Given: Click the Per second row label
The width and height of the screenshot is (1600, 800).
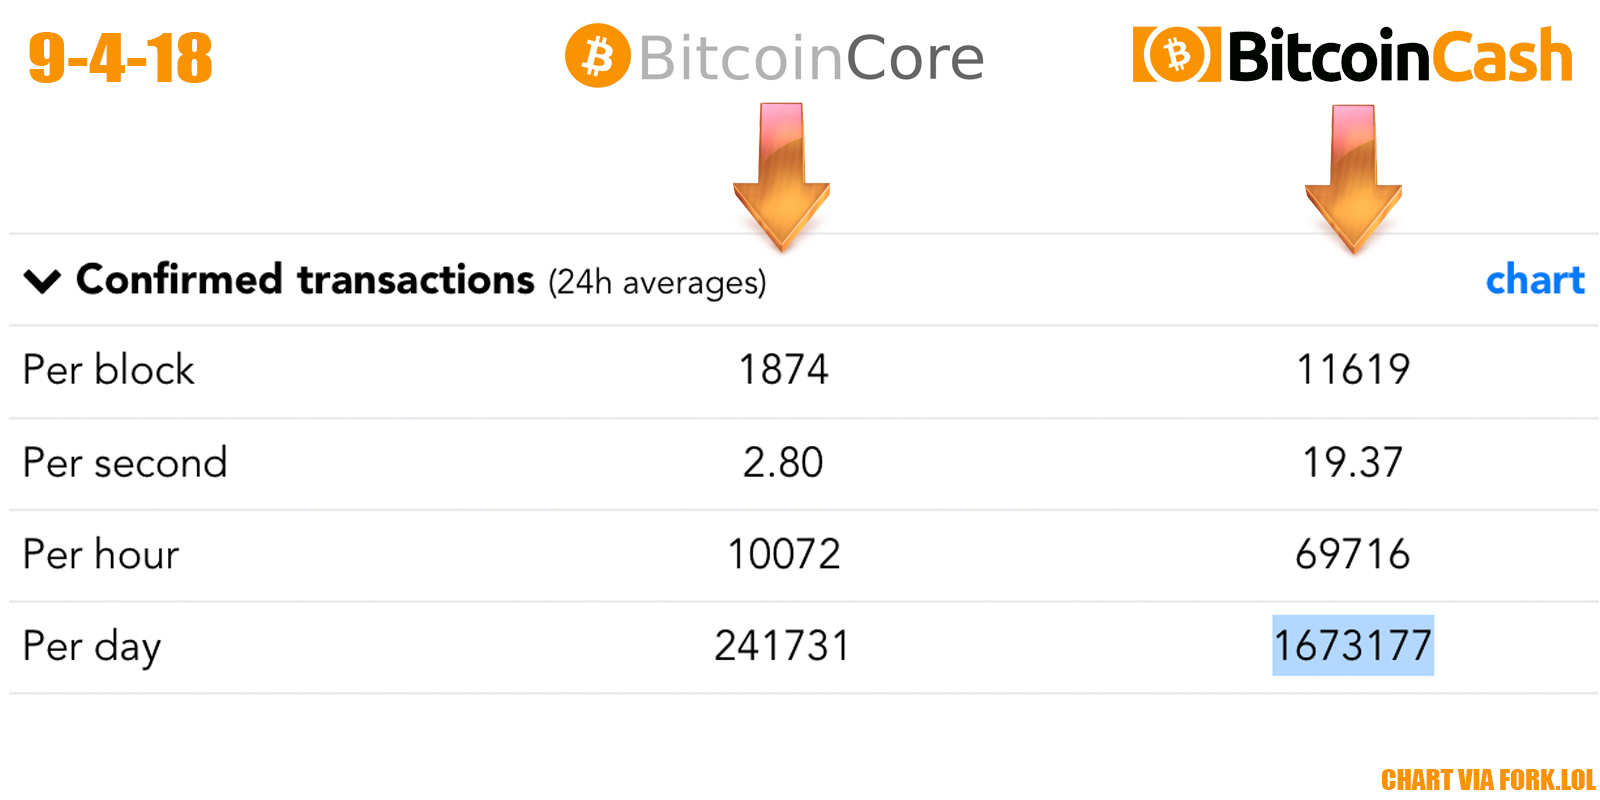Looking at the screenshot, I should point(125,463).
